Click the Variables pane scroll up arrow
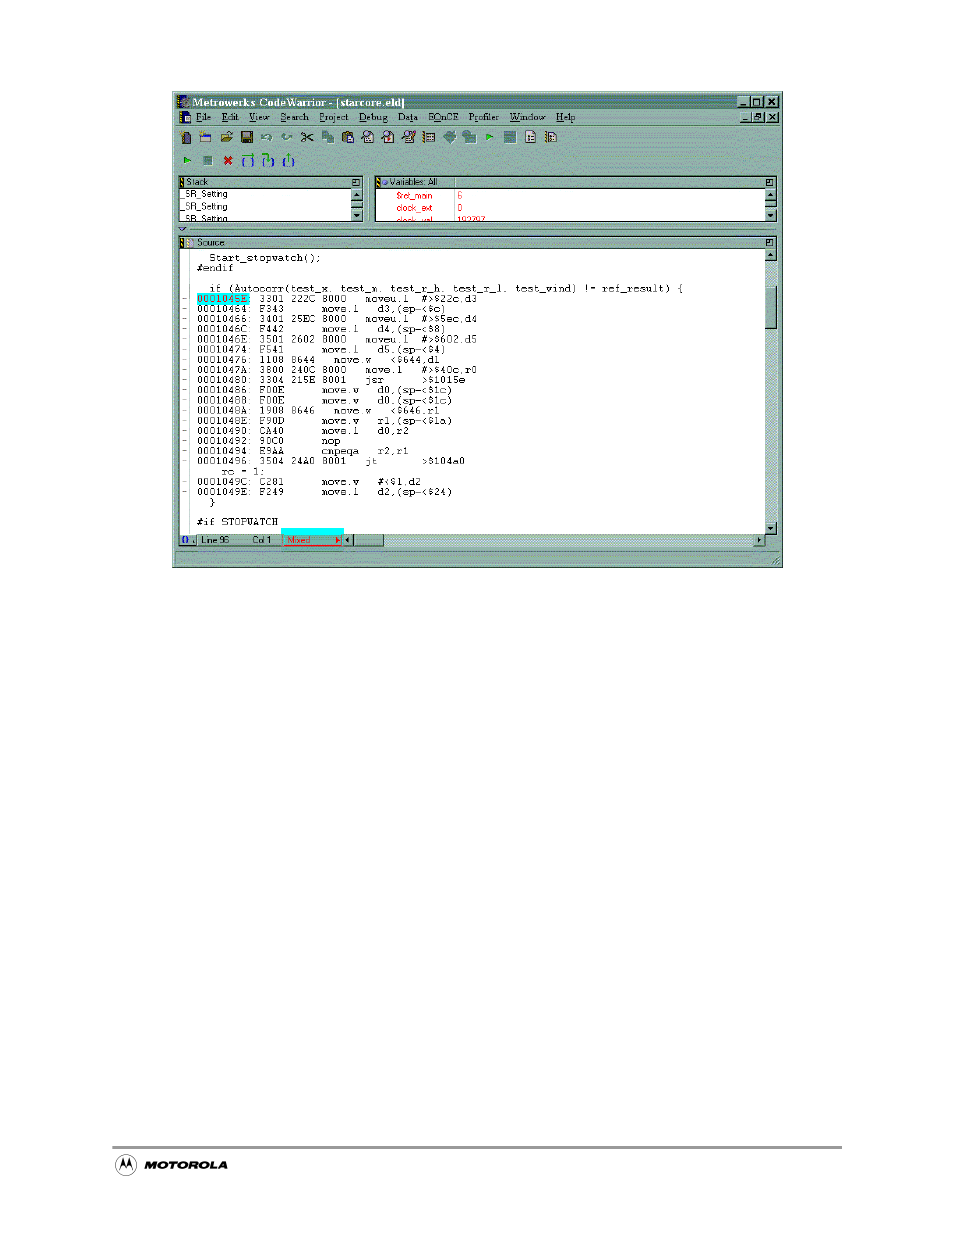The width and height of the screenshot is (954, 1235). (770, 194)
